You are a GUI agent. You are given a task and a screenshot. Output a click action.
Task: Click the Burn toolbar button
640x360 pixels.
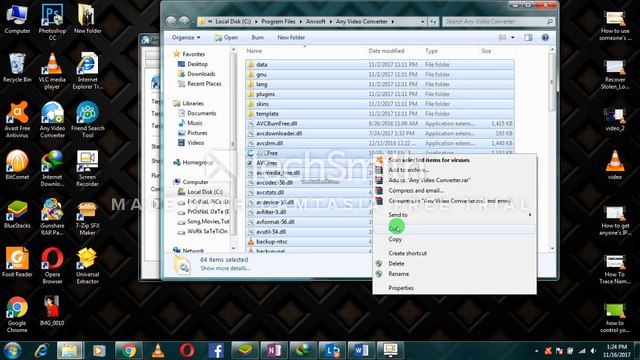tap(258, 38)
